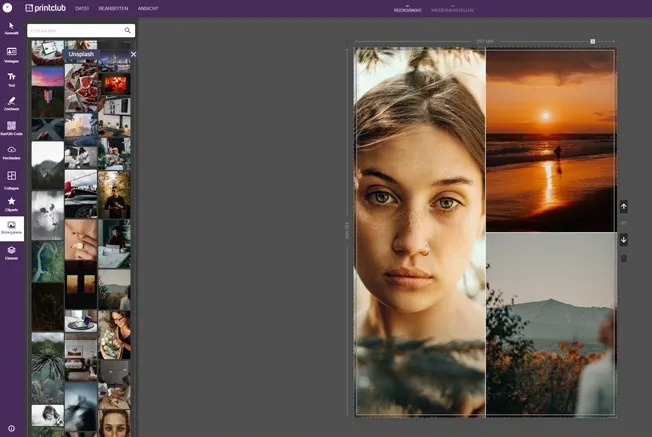Select the Auswahl pointer tool
The width and height of the screenshot is (652, 437).
tap(11, 28)
